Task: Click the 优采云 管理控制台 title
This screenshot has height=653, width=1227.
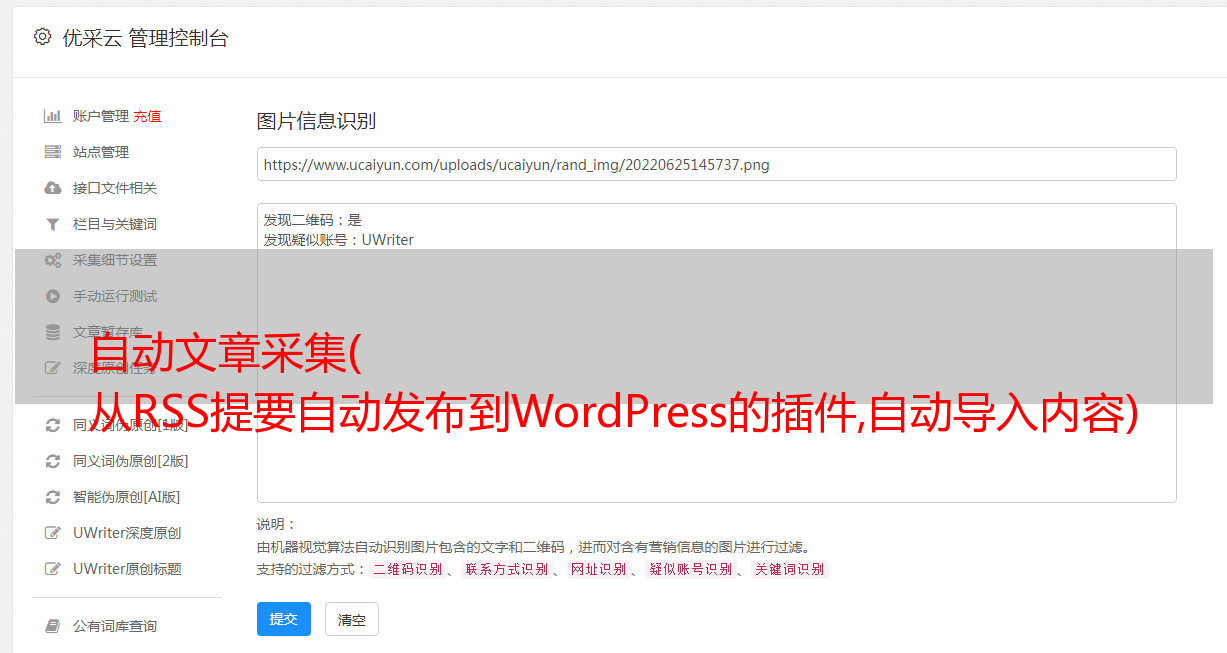Action: tap(145, 38)
